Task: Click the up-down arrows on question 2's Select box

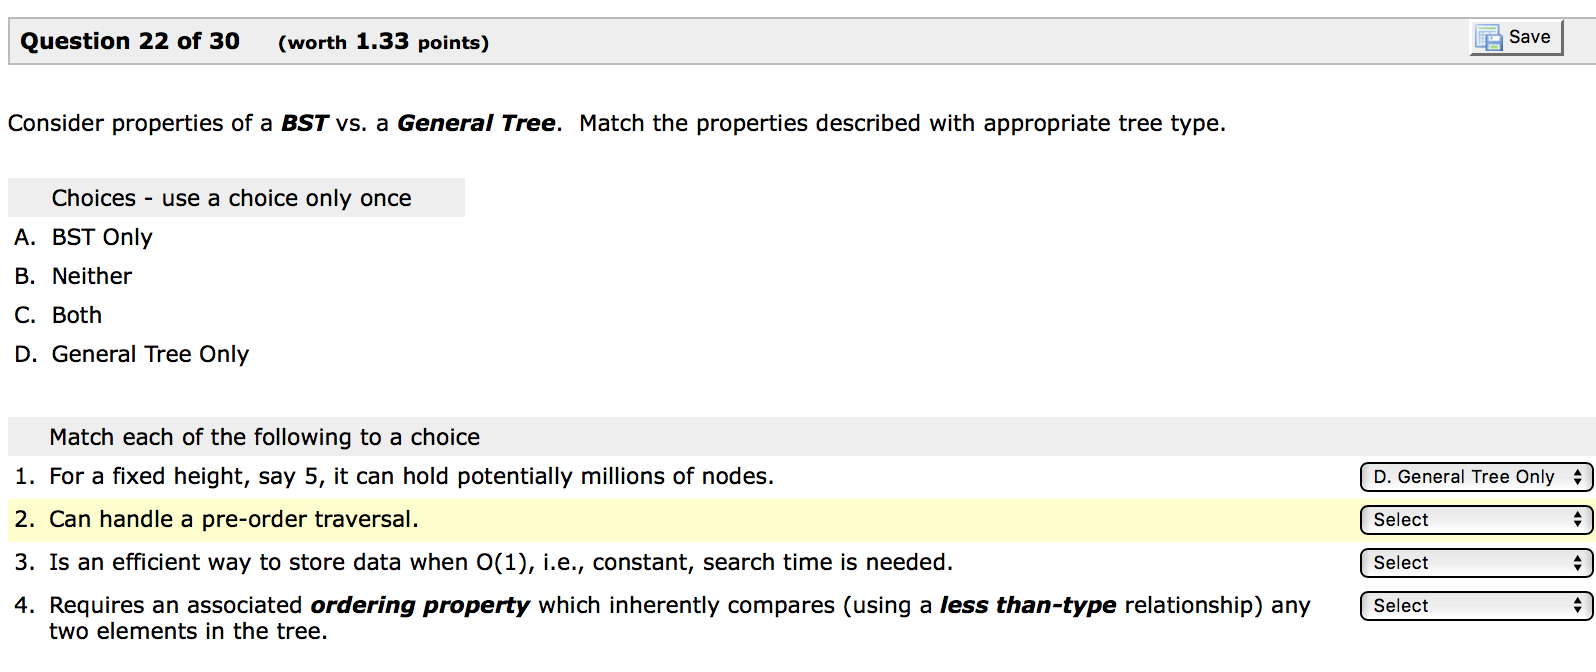Action: [x=1575, y=520]
